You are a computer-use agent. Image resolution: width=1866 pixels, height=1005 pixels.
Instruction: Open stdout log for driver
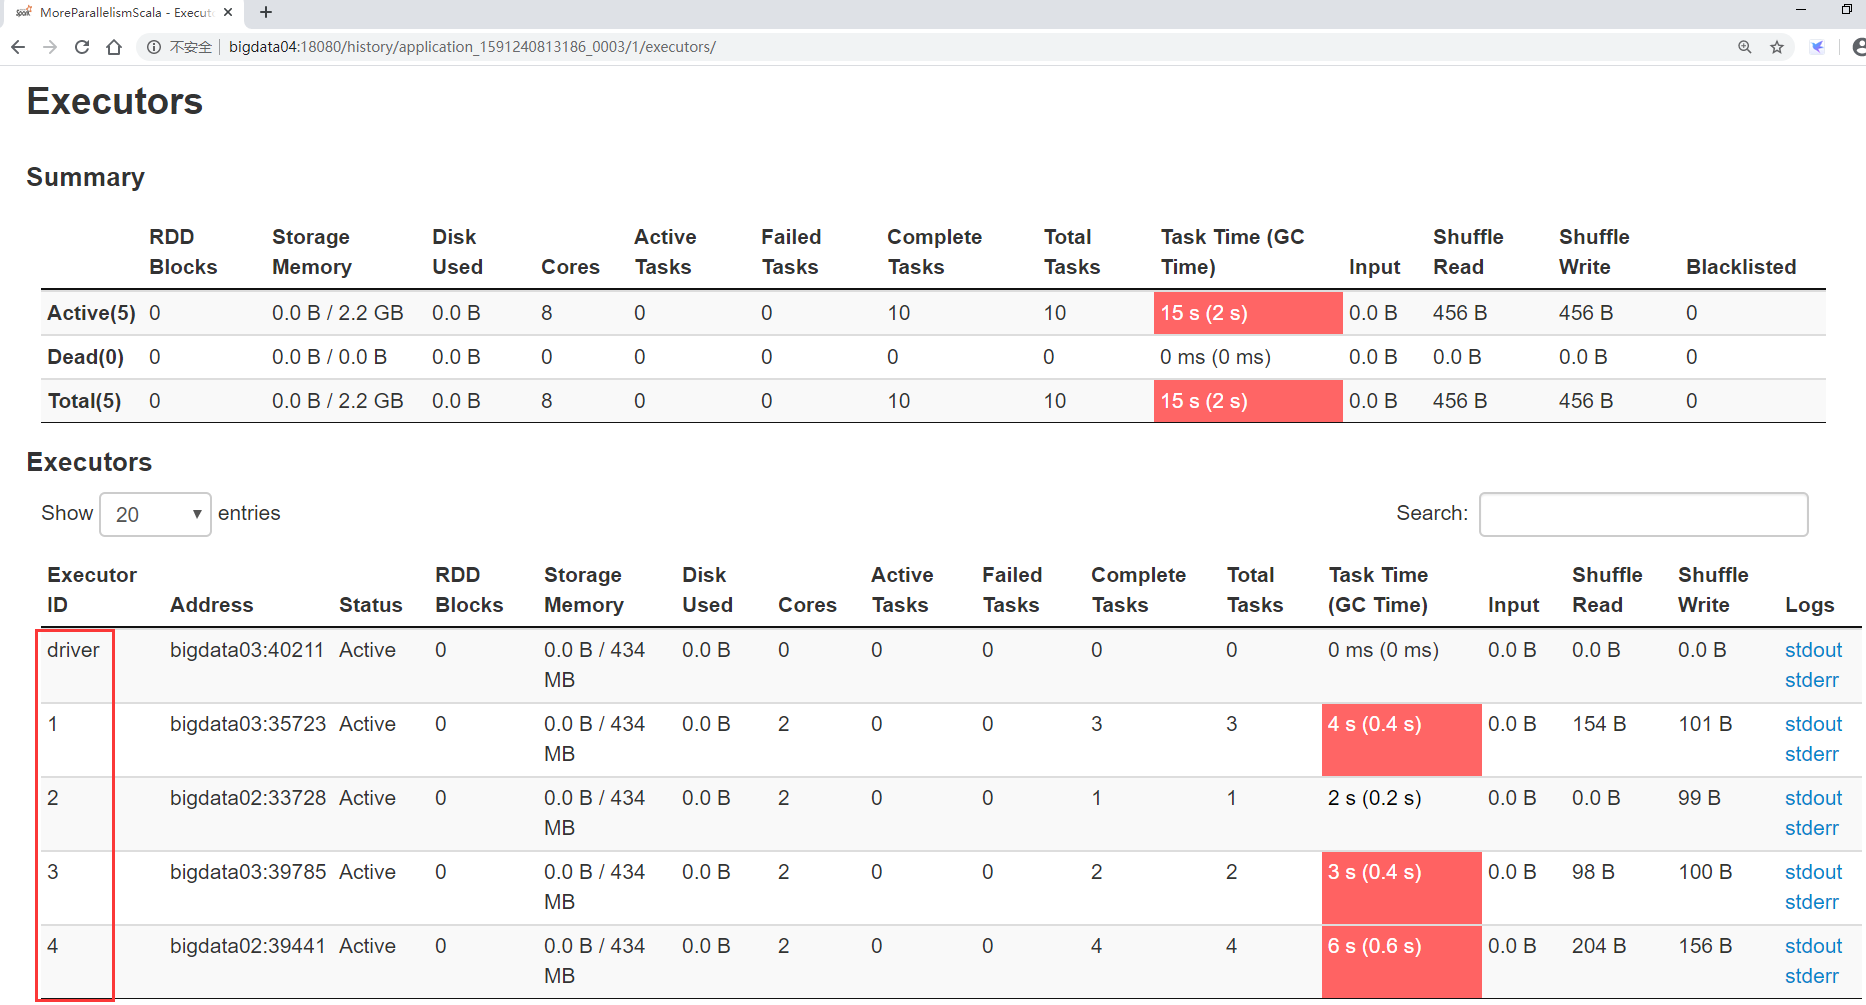click(1813, 650)
